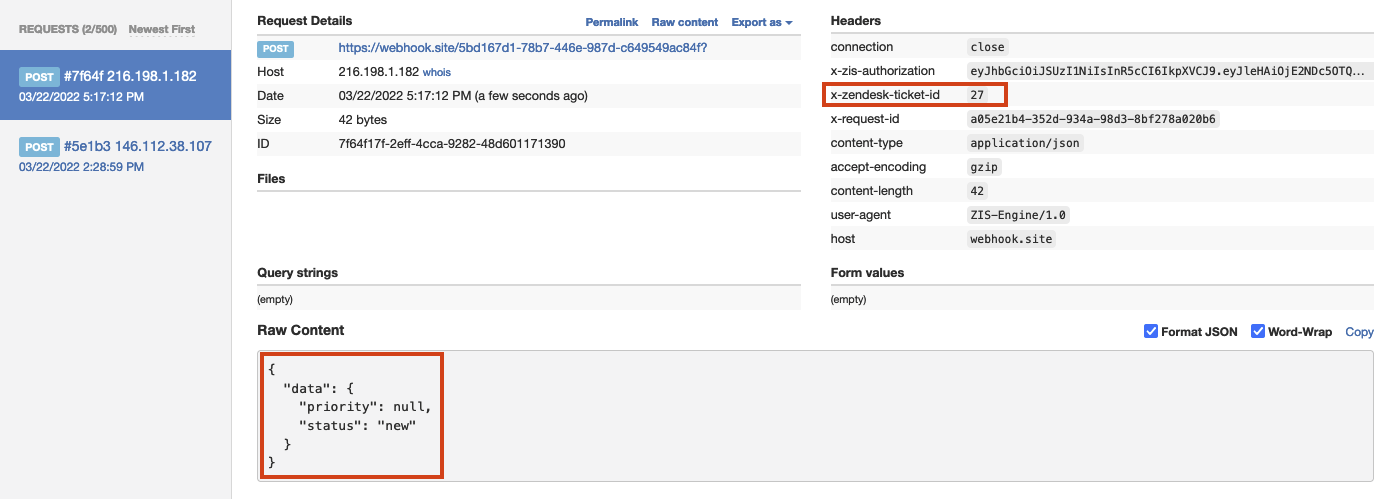Click the POST badge on #5e1b3 request
1393x499 pixels.
coord(39,146)
